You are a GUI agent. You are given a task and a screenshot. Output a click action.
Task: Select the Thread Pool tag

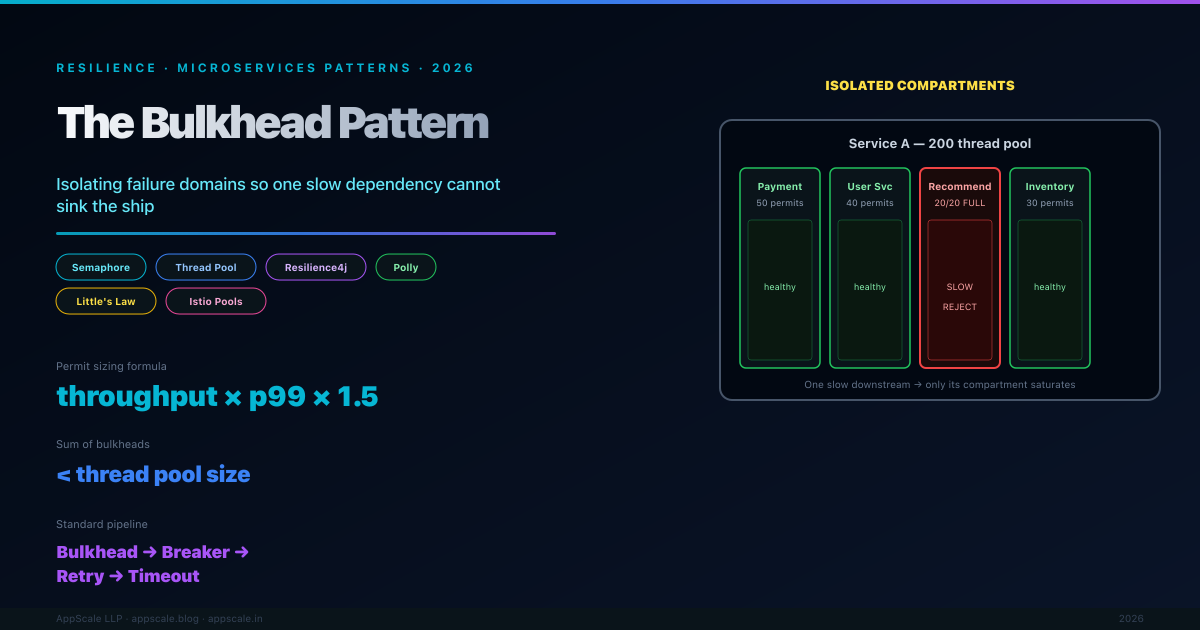206,267
